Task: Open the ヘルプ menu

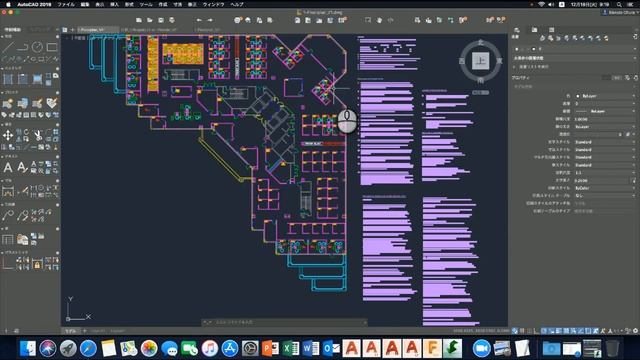Action: point(237,4)
